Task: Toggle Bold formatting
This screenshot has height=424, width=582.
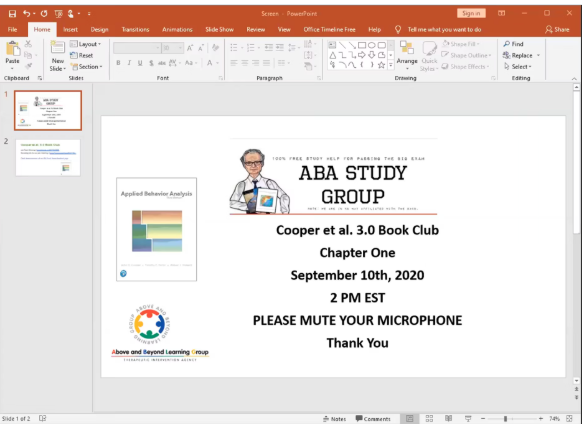Action: coord(118,63)
